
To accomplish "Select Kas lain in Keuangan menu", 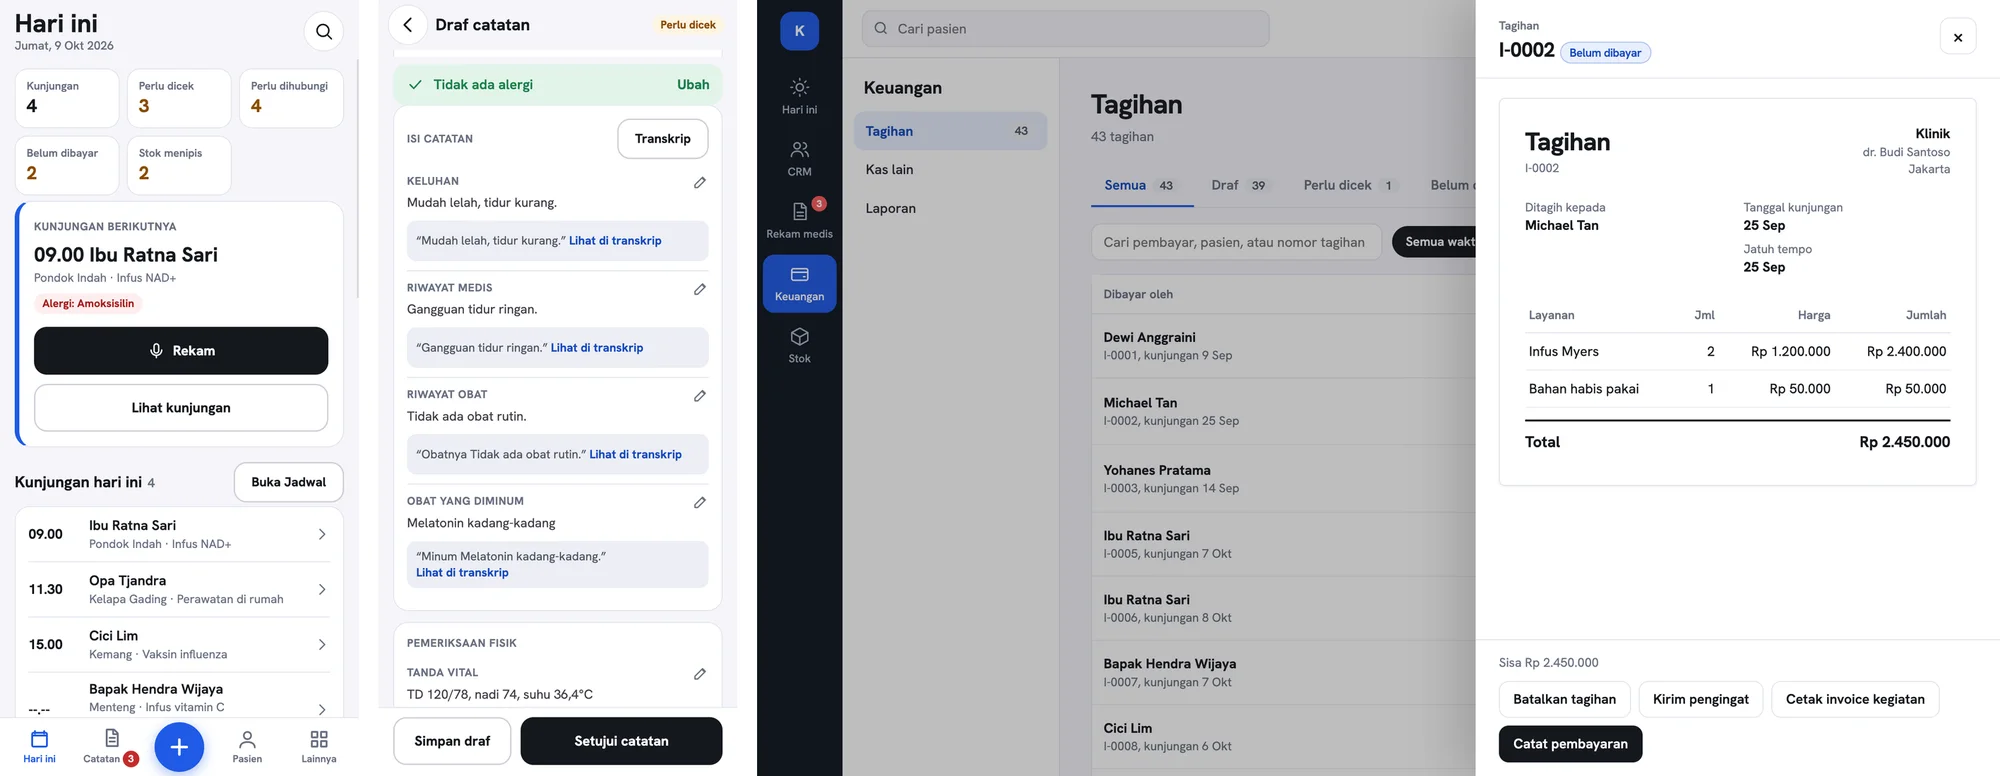I will tap(950, 170).
